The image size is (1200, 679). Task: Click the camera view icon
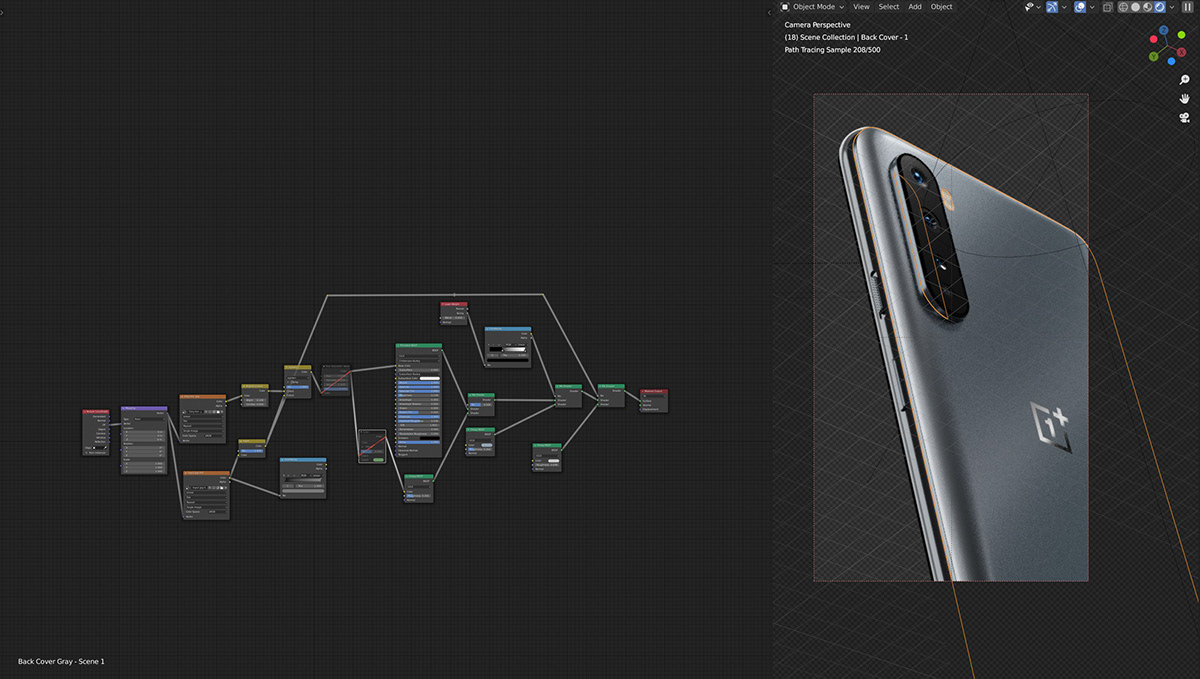click(x=1184, y=118)
